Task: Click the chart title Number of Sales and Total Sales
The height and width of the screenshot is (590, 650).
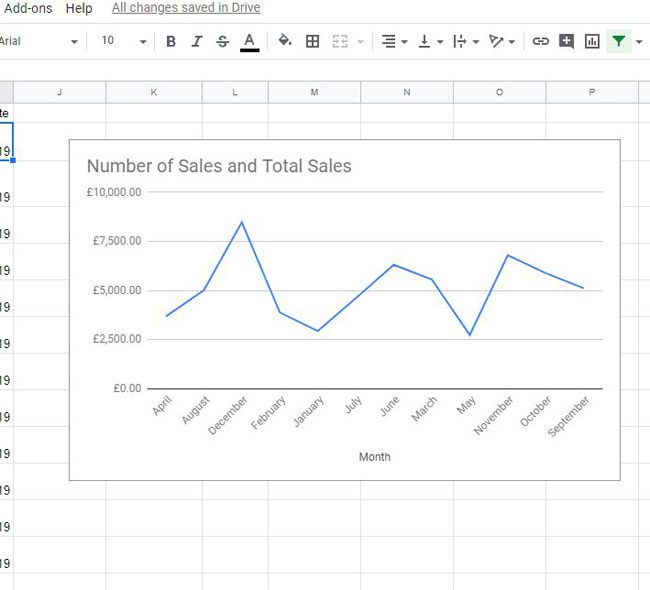Action: 219,166
